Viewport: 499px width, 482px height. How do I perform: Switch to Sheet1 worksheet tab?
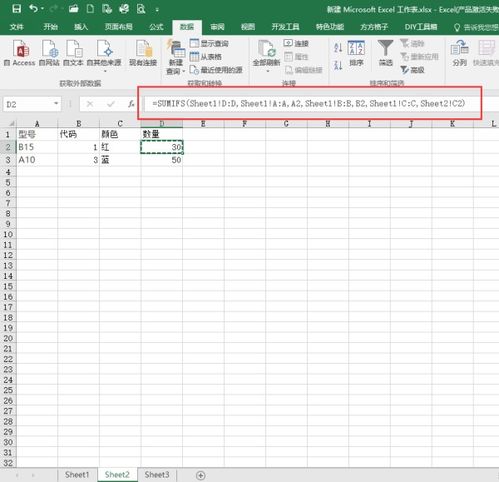[x=77, y=475]
